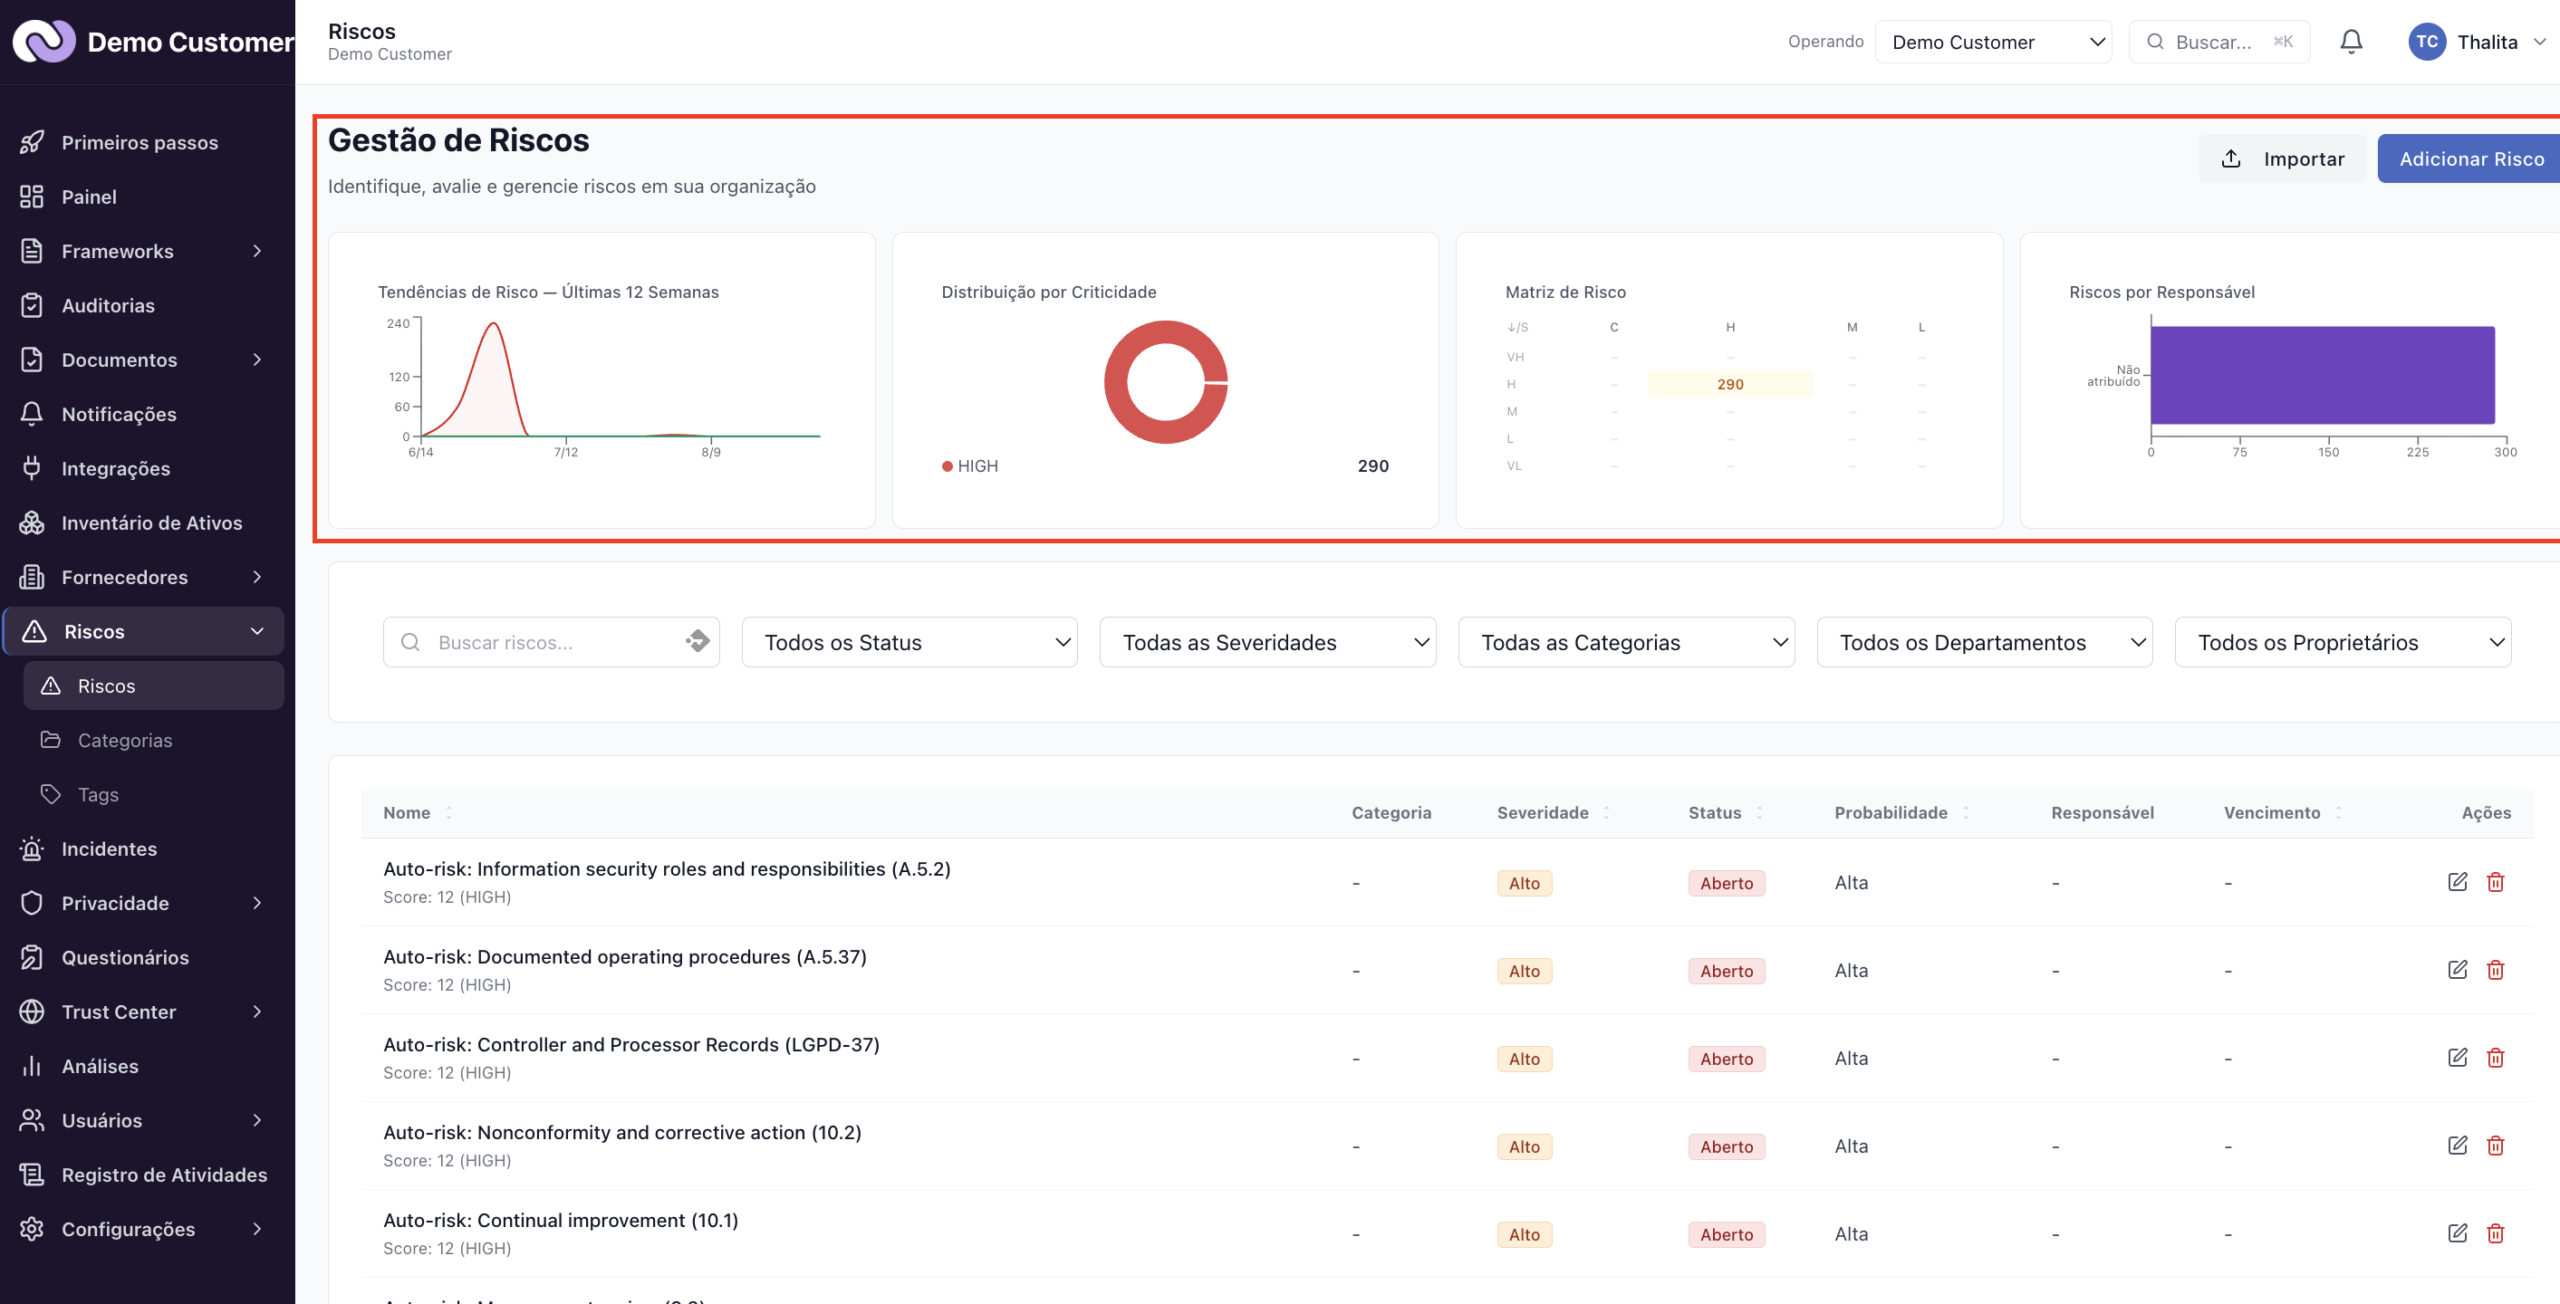Delete the Information security roles risk
This screenshot has height=1304, width=2560.
[x=2495, y=882]
